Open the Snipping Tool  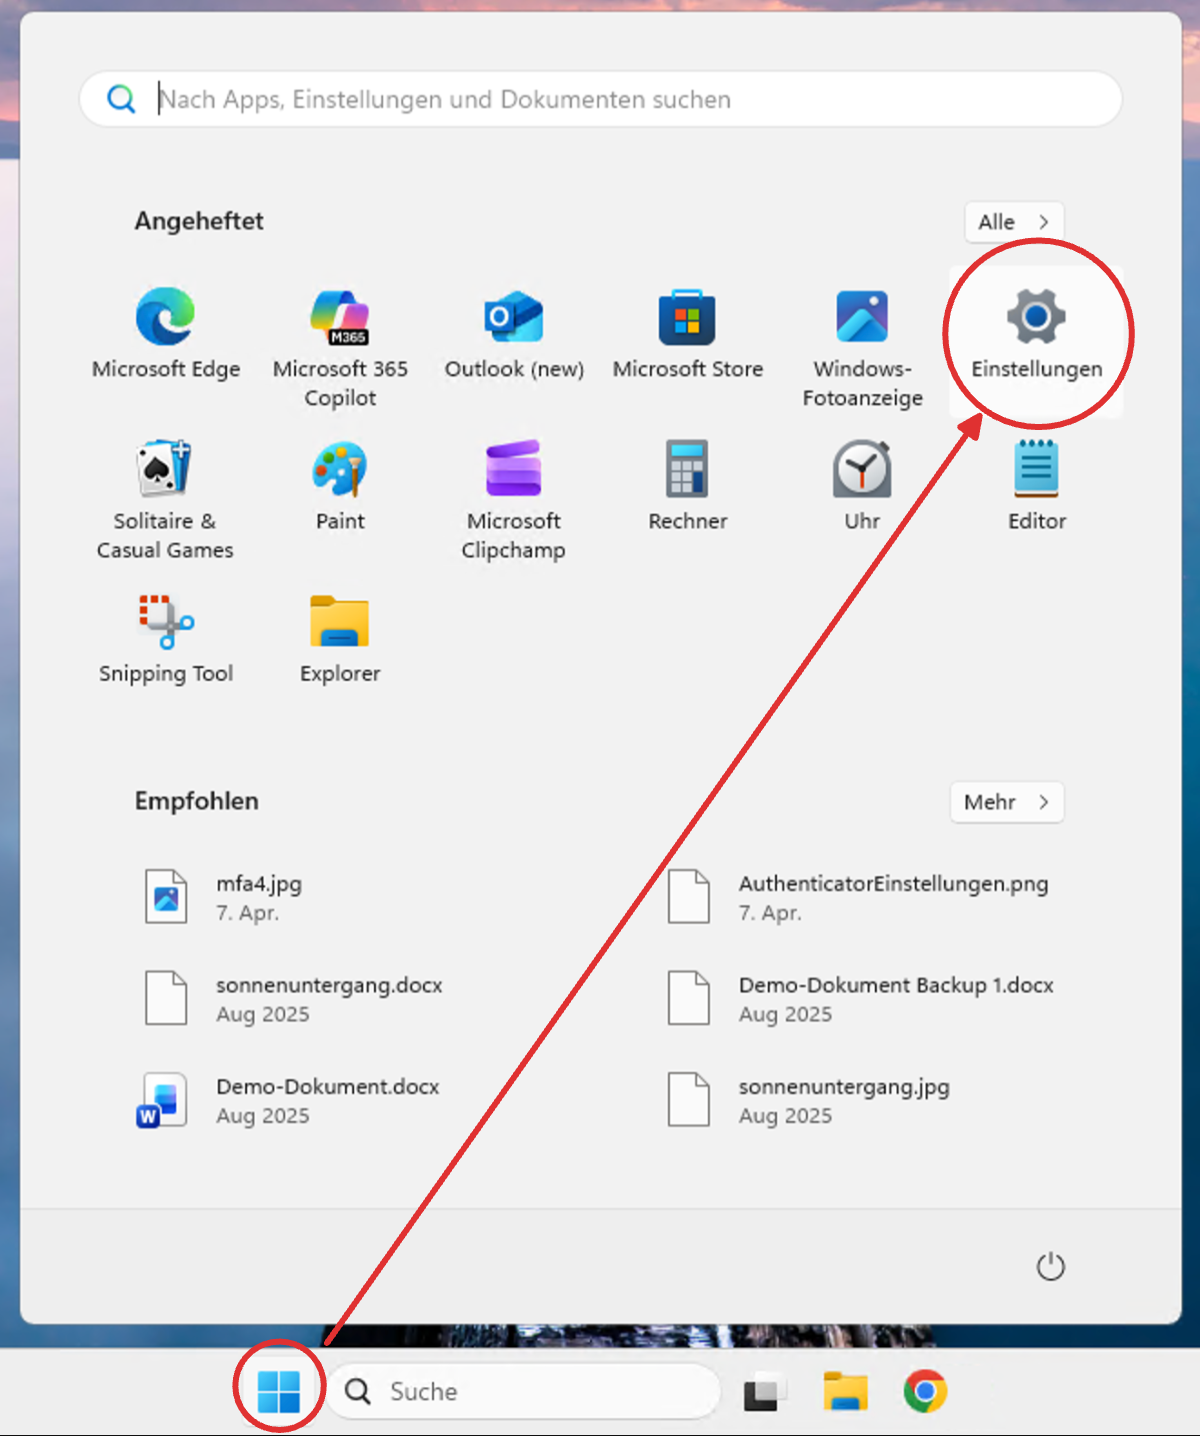click(x=166, y=640)
